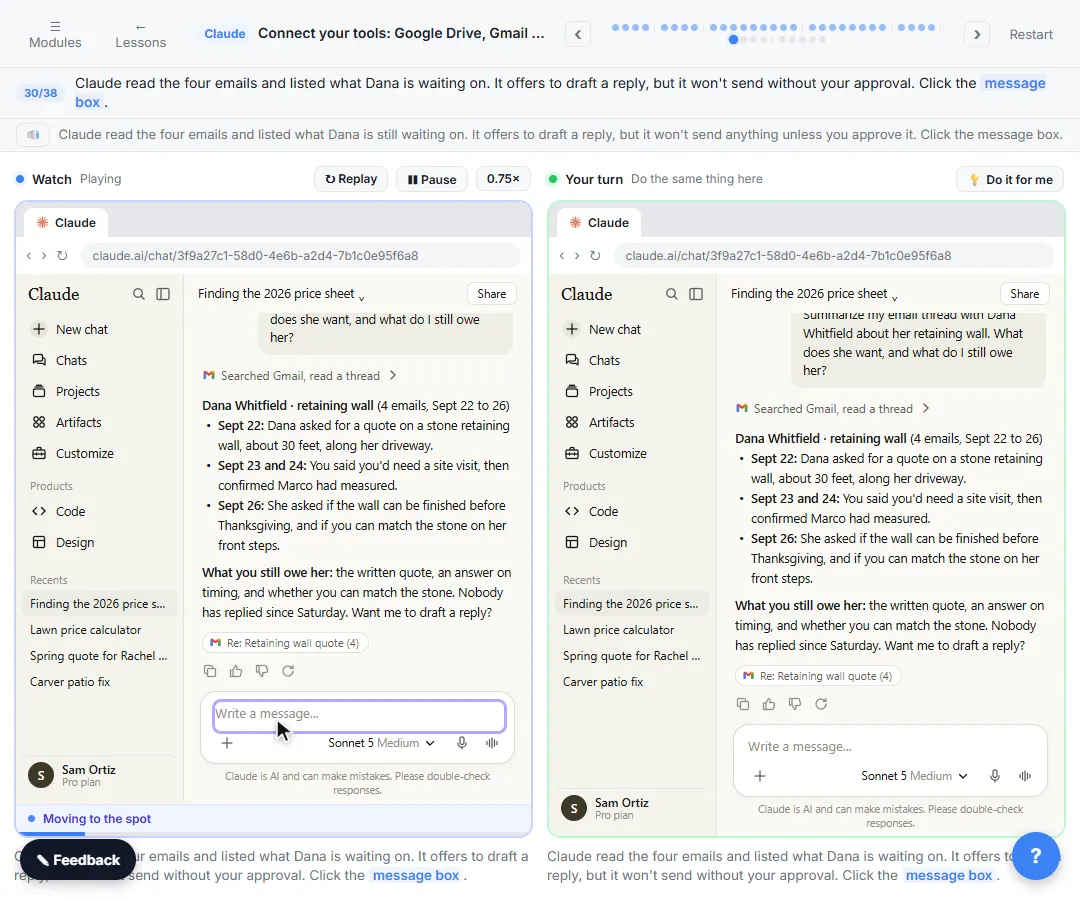The height and width of the screenshot is (900, 1080).
Task: Thumbs up the response in Watch panel
Action: coord(236,671)
